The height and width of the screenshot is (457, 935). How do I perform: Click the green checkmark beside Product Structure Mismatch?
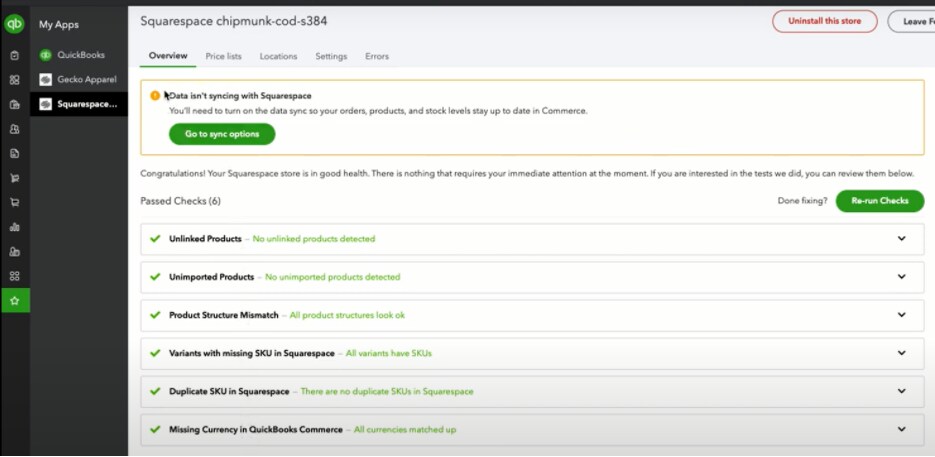[156, 315]
